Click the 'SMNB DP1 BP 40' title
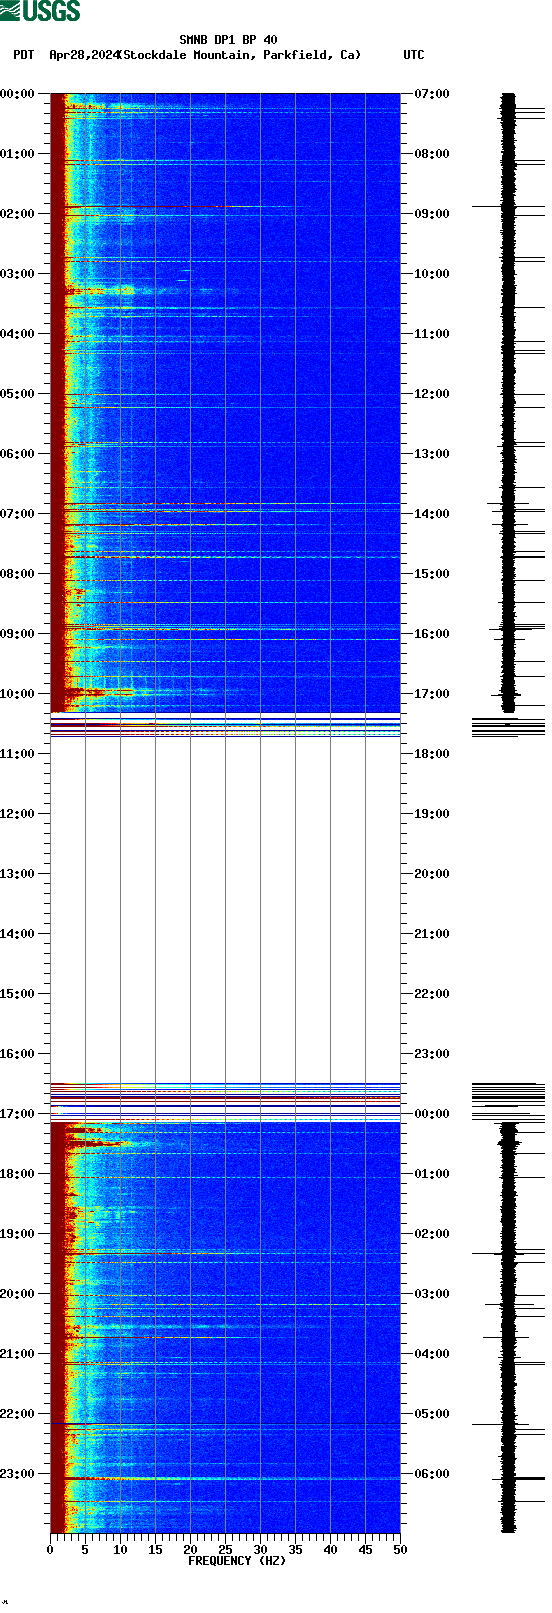Screen dimensions: 552x1613 228,40
